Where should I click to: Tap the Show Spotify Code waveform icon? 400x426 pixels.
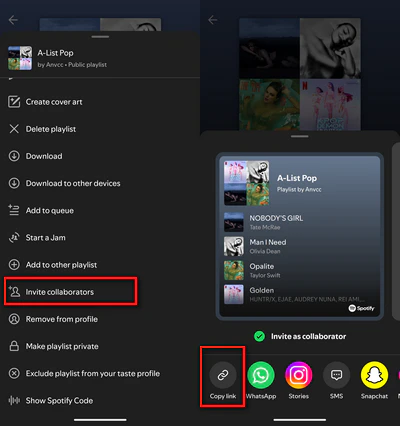(14, 400)
